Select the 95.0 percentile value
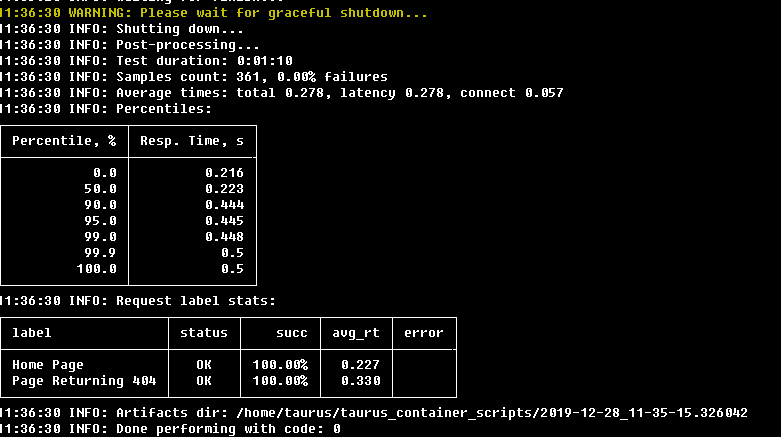 [101, 221]
